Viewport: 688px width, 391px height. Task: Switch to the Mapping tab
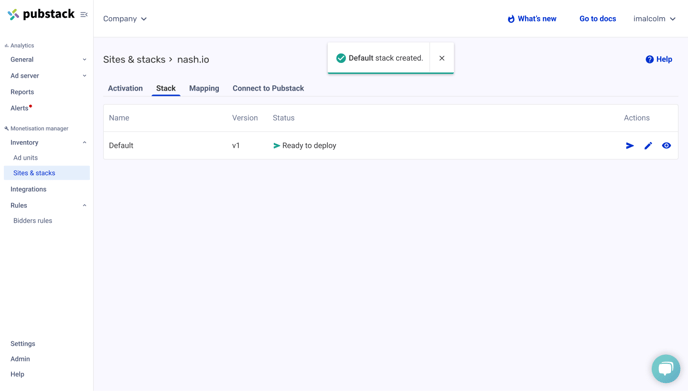tap(204, 88)
